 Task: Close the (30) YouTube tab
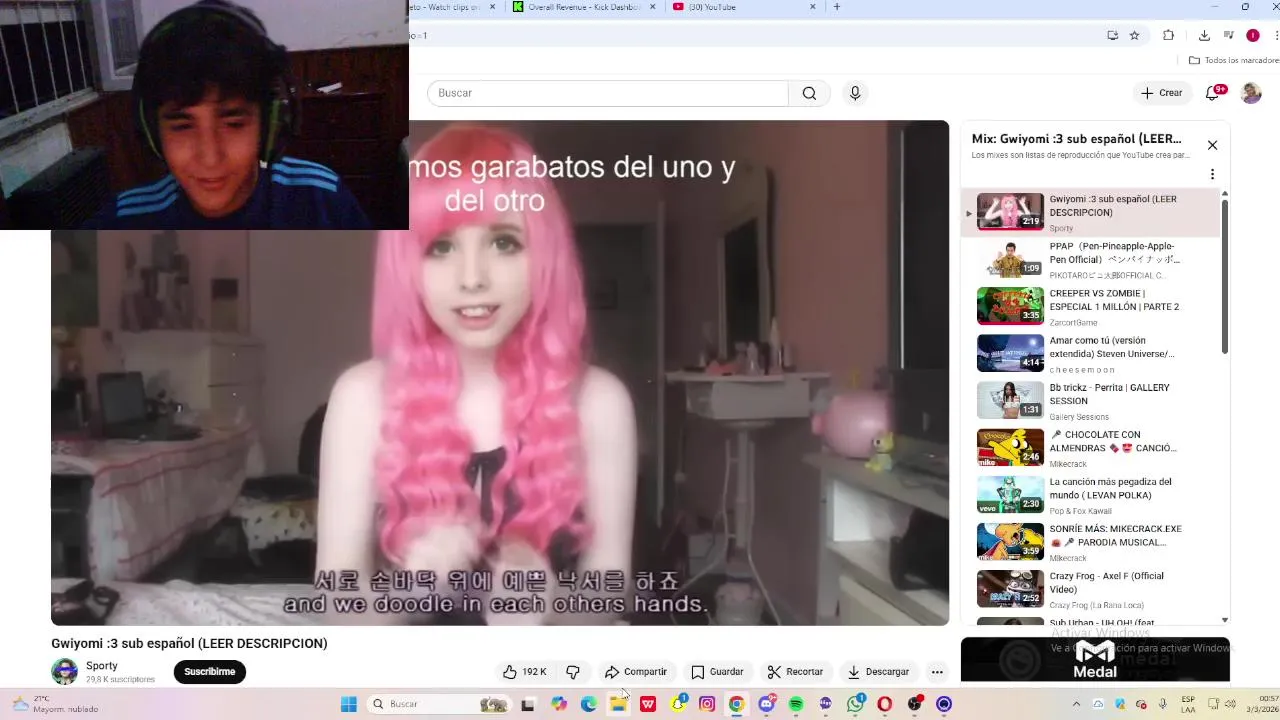click(x=813, y=7)
